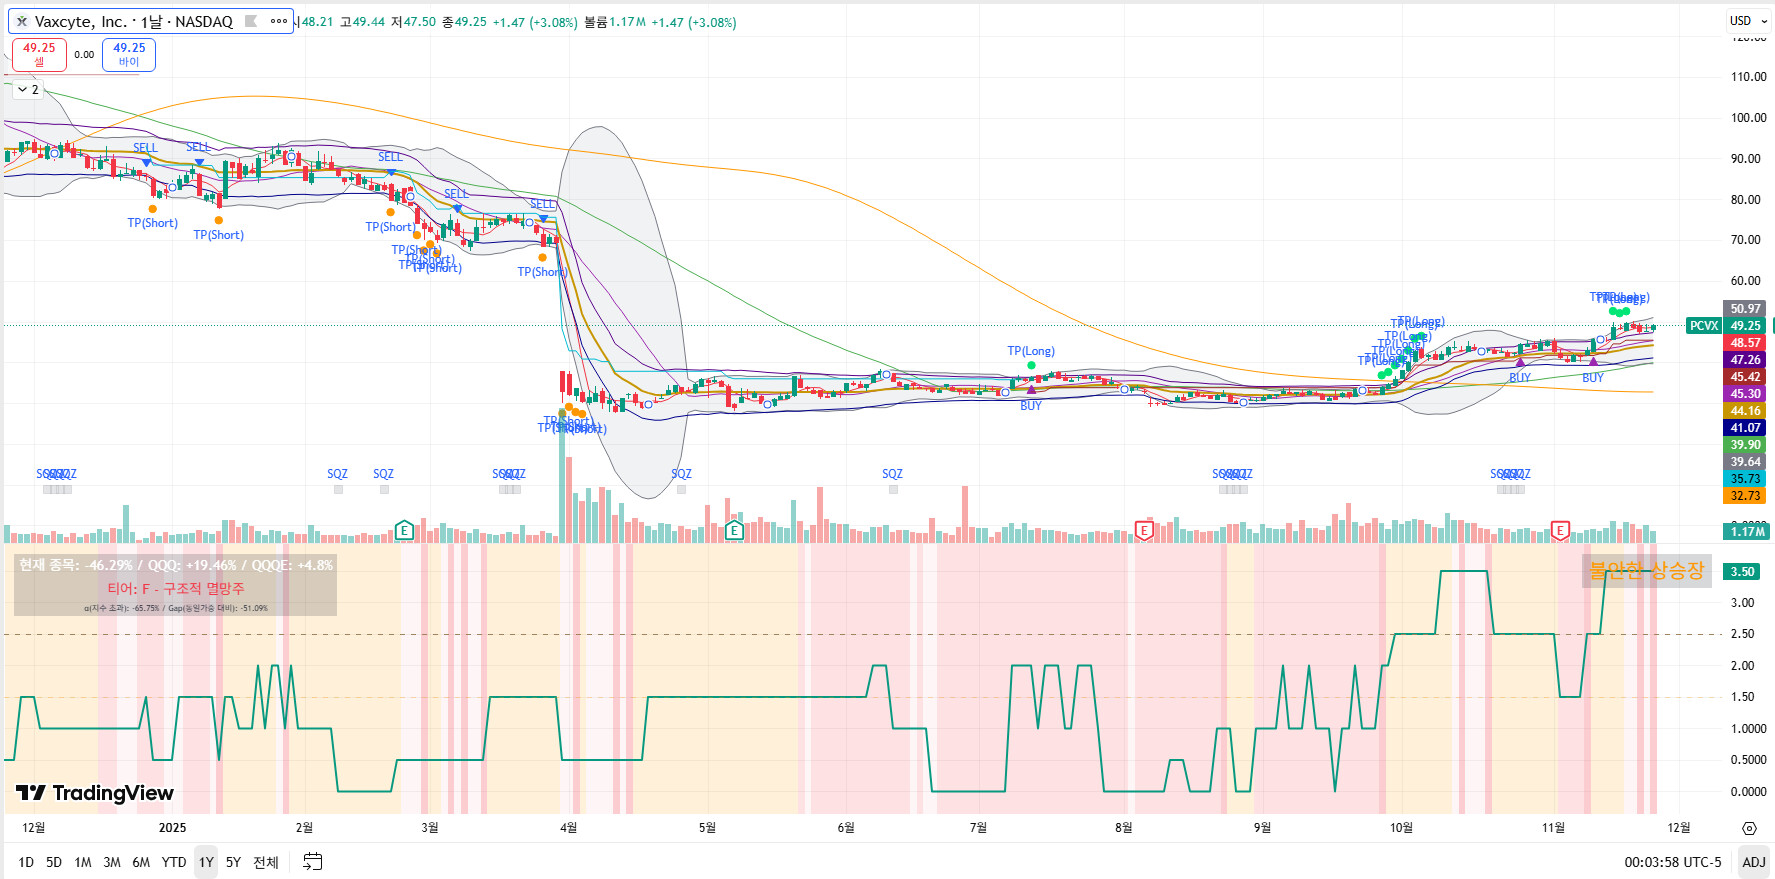Click the 볼륨 1.17M volume legend text
This screenshot has width=1775, height=879.
tap(614, 22)
